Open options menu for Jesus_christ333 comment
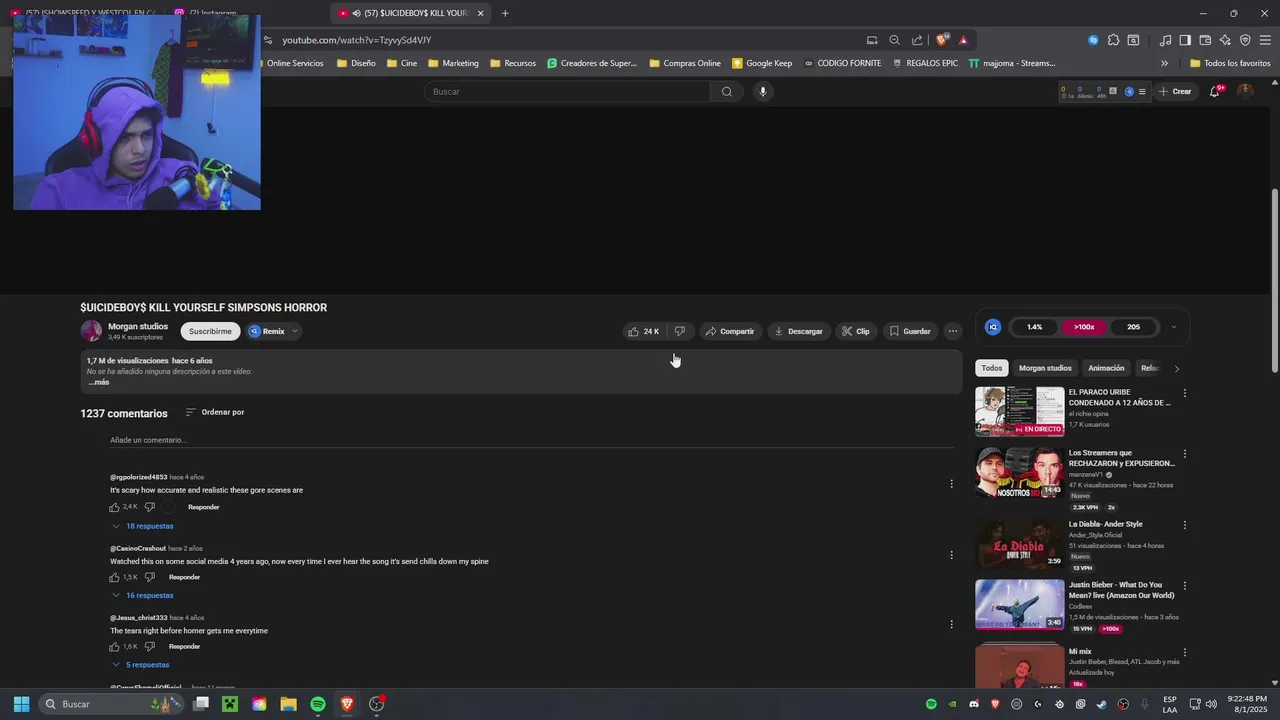Screen dimensions: 1280x720 [x=951, y=624]
